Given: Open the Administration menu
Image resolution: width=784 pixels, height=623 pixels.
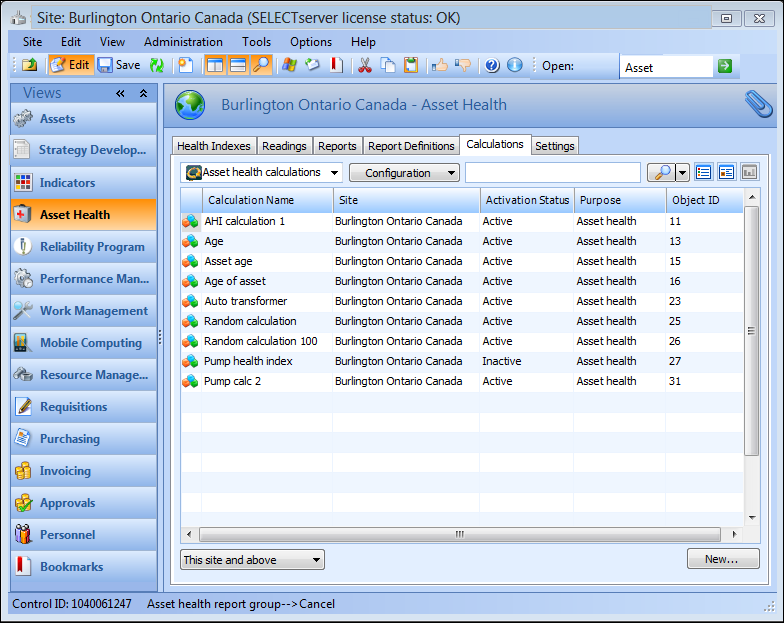Looking at the screenshot, I should click(x=183, y=42).
